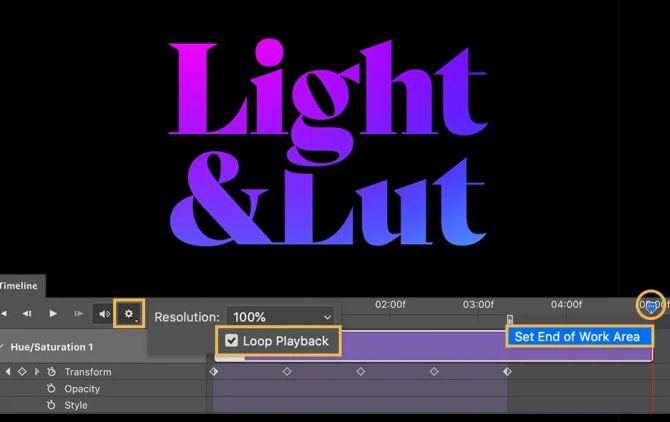Image resolution: width=670 pixels, height=422 pixels.
Task: Step back to the previous frame
Action: [x=27, y=314]
